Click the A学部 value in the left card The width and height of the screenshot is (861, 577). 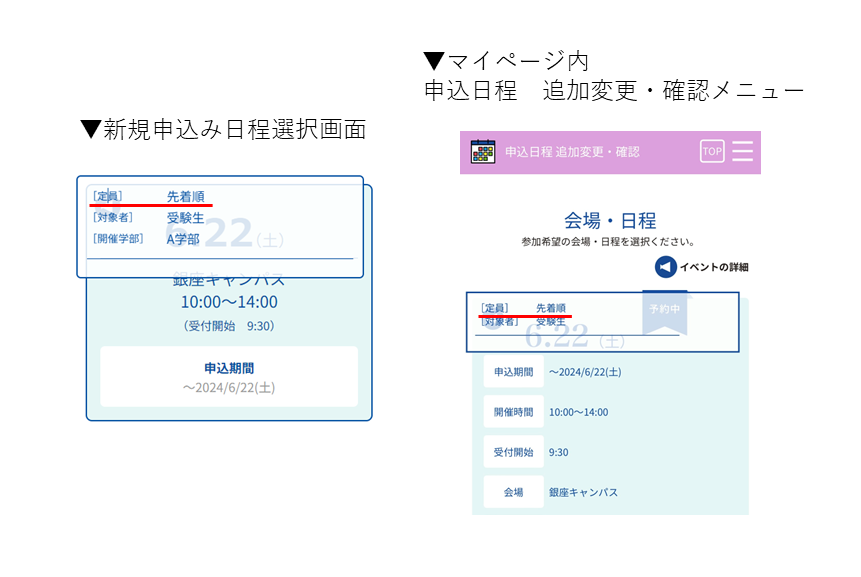coord(183,239)
